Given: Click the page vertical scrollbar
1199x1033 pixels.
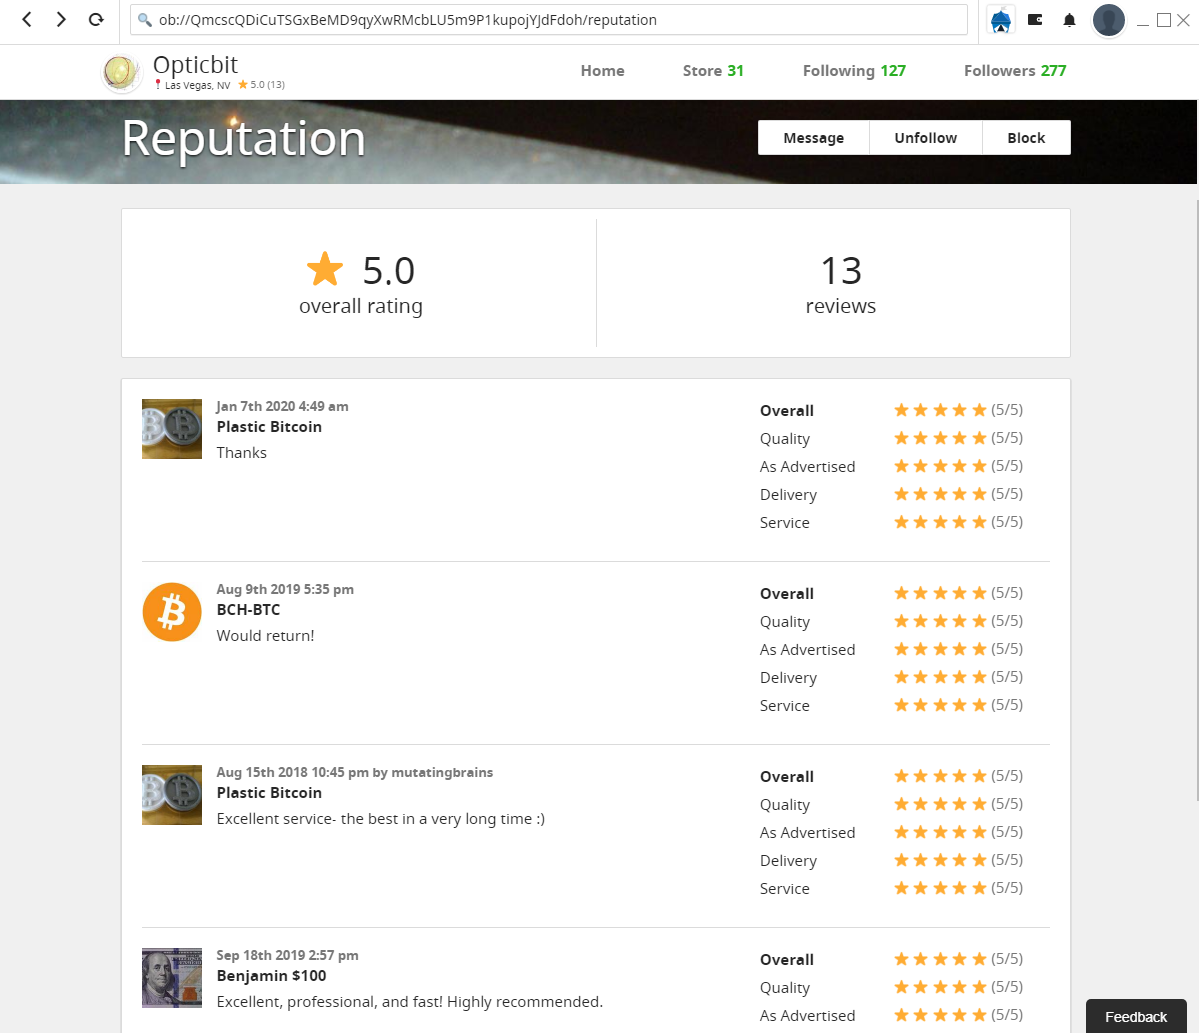Looking at the screenshot, I should (x=1197, y=500).
